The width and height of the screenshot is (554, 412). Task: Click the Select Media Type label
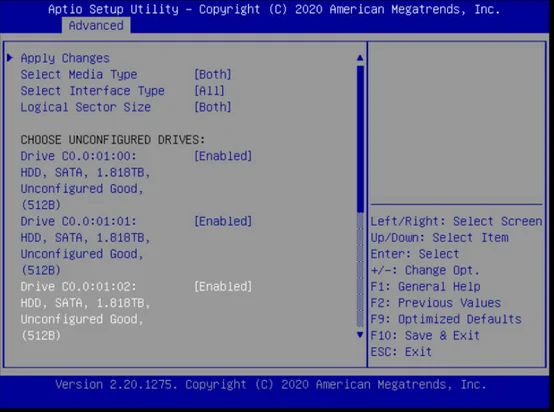[x=79, y=75]
